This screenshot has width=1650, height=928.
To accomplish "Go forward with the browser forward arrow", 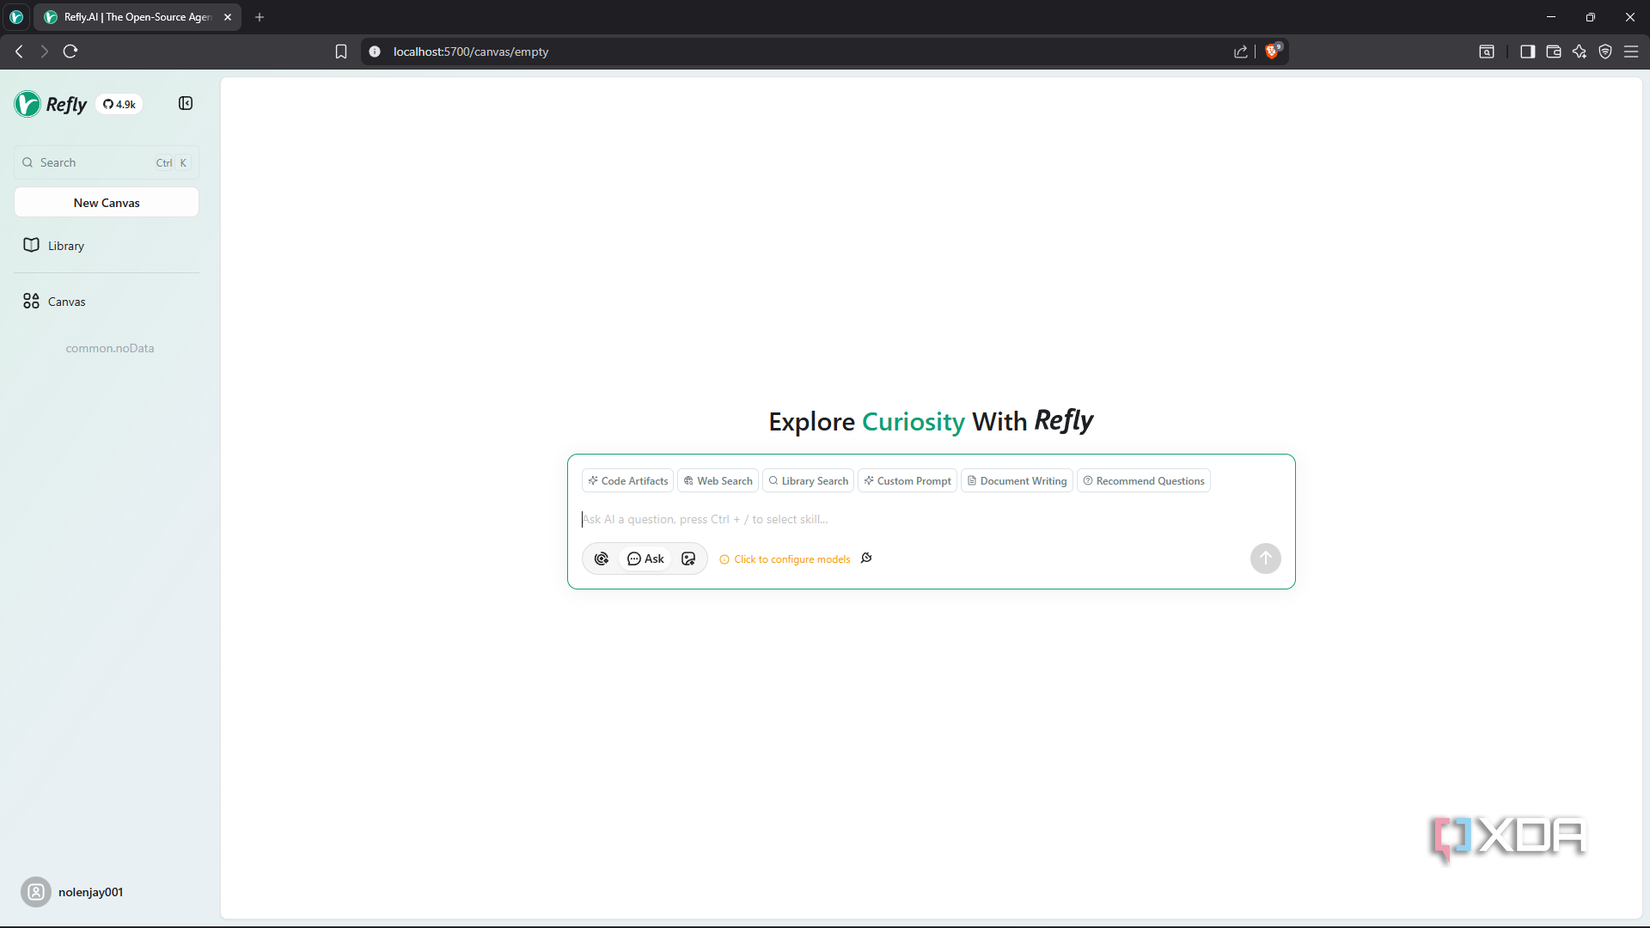I will coord(44,51).
